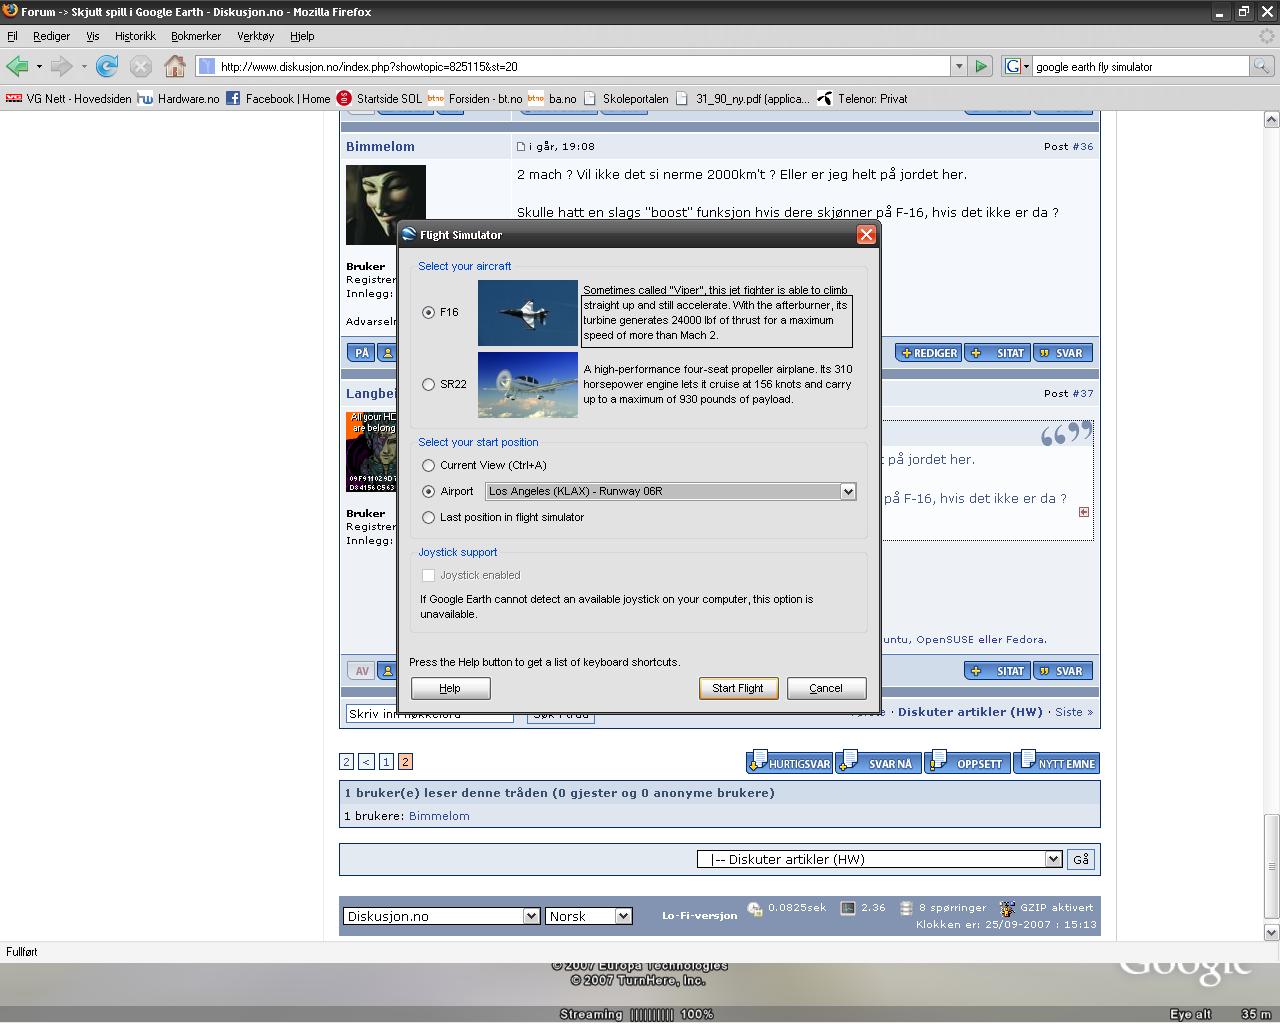Open the Historikk menu
Image resolution: width=1280 pixels, height=1024 pixels.
click(135, 36)
